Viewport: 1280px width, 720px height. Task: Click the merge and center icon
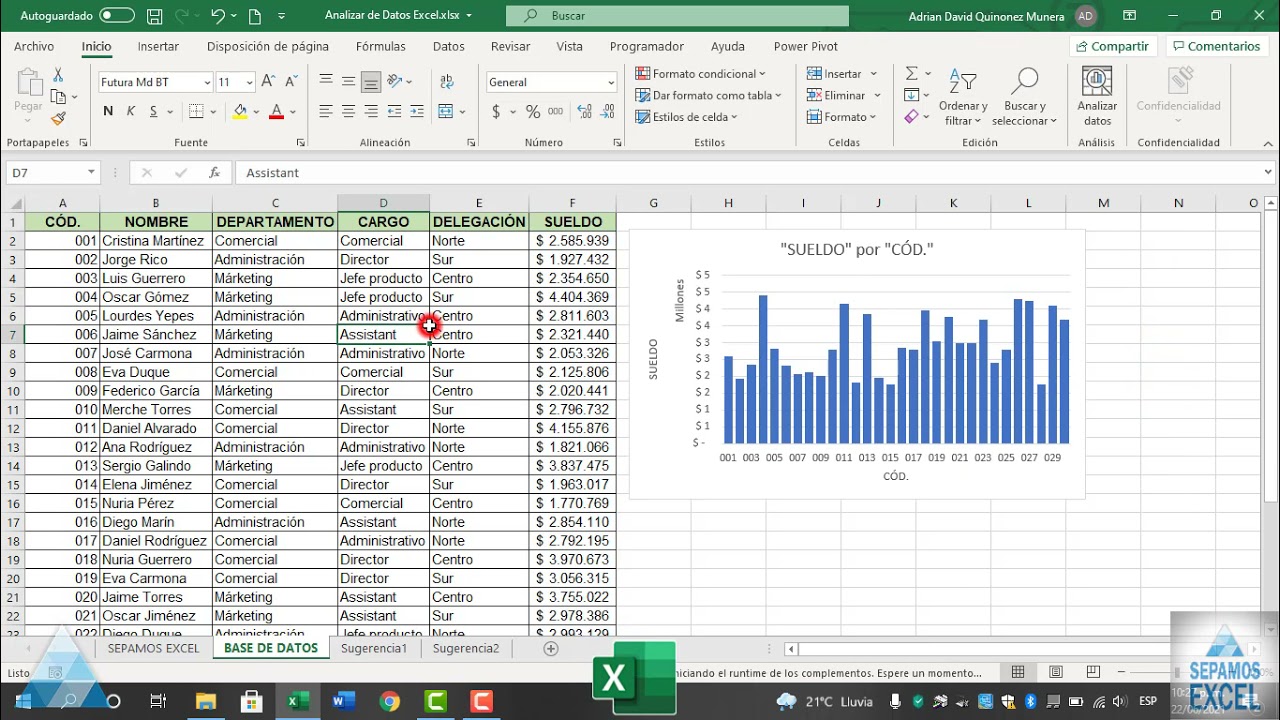tap(446, 111)
